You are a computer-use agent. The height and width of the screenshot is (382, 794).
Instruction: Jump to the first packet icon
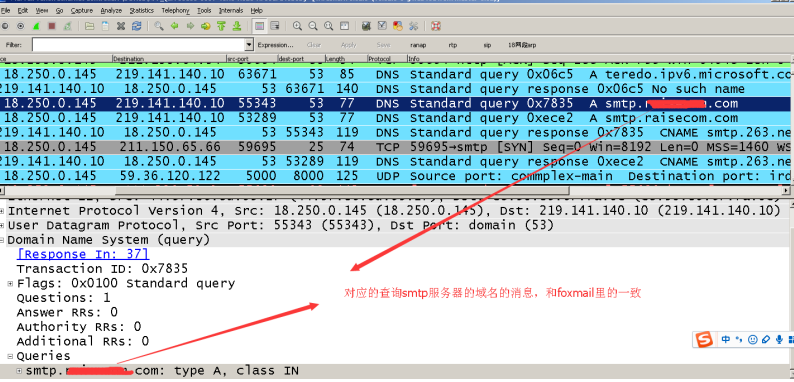(221, 26)
